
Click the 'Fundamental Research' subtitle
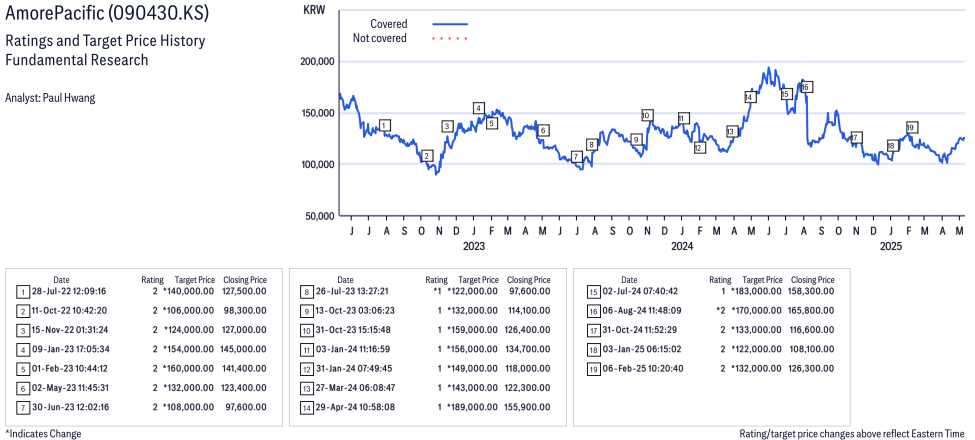tap(76, 60)
